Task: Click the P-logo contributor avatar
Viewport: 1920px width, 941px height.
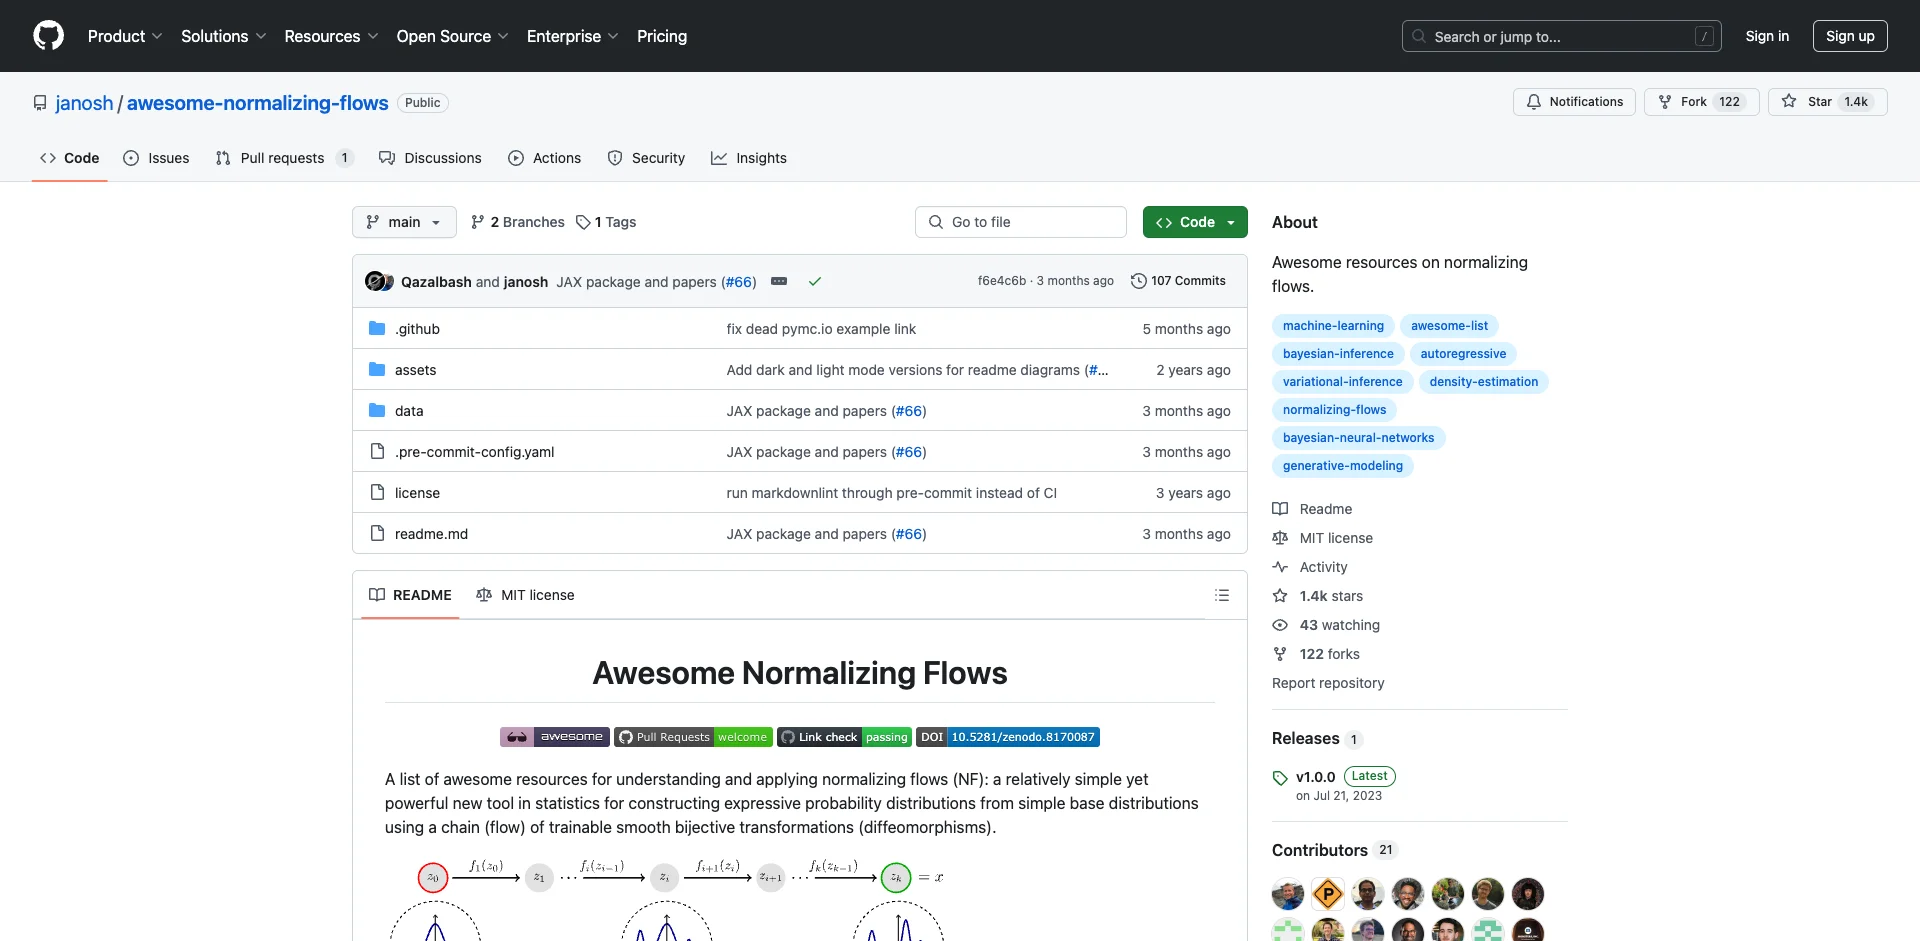Action: (1328, 894)
